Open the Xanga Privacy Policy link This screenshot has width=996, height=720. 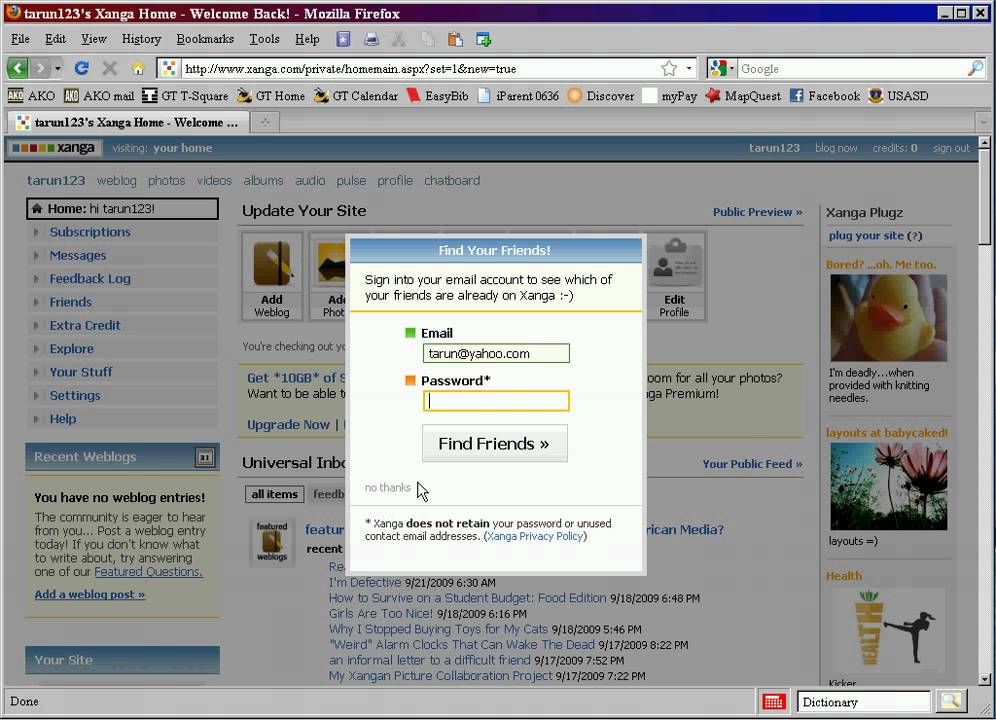[x=535, y=536]
